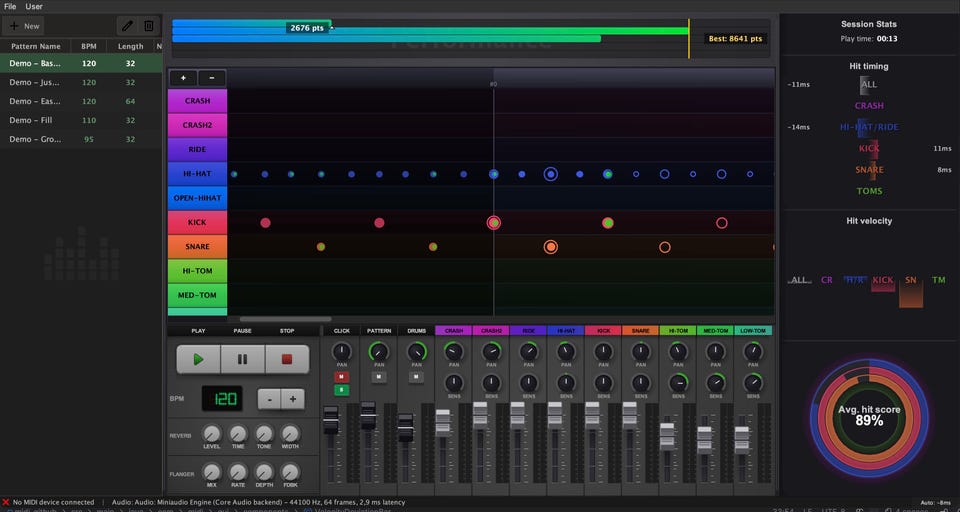The image size is (960, 512).
Task: Hit the red Stop transport button
Action: point(286,359)
